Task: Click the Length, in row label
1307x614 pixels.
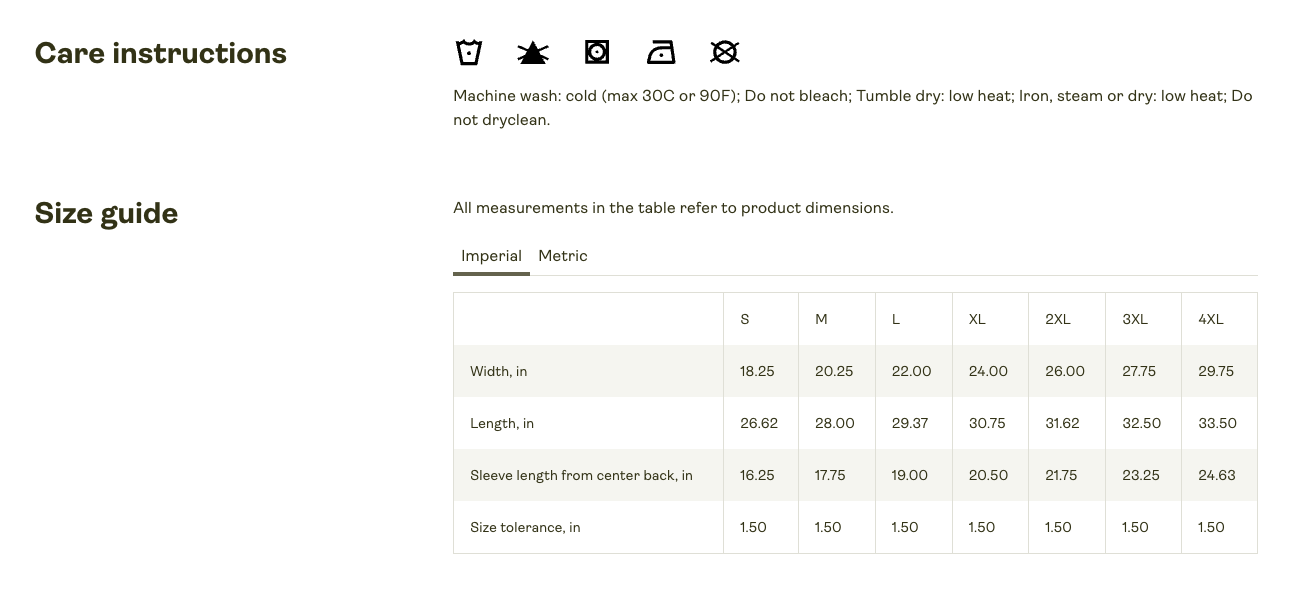Action: [502, 423]
